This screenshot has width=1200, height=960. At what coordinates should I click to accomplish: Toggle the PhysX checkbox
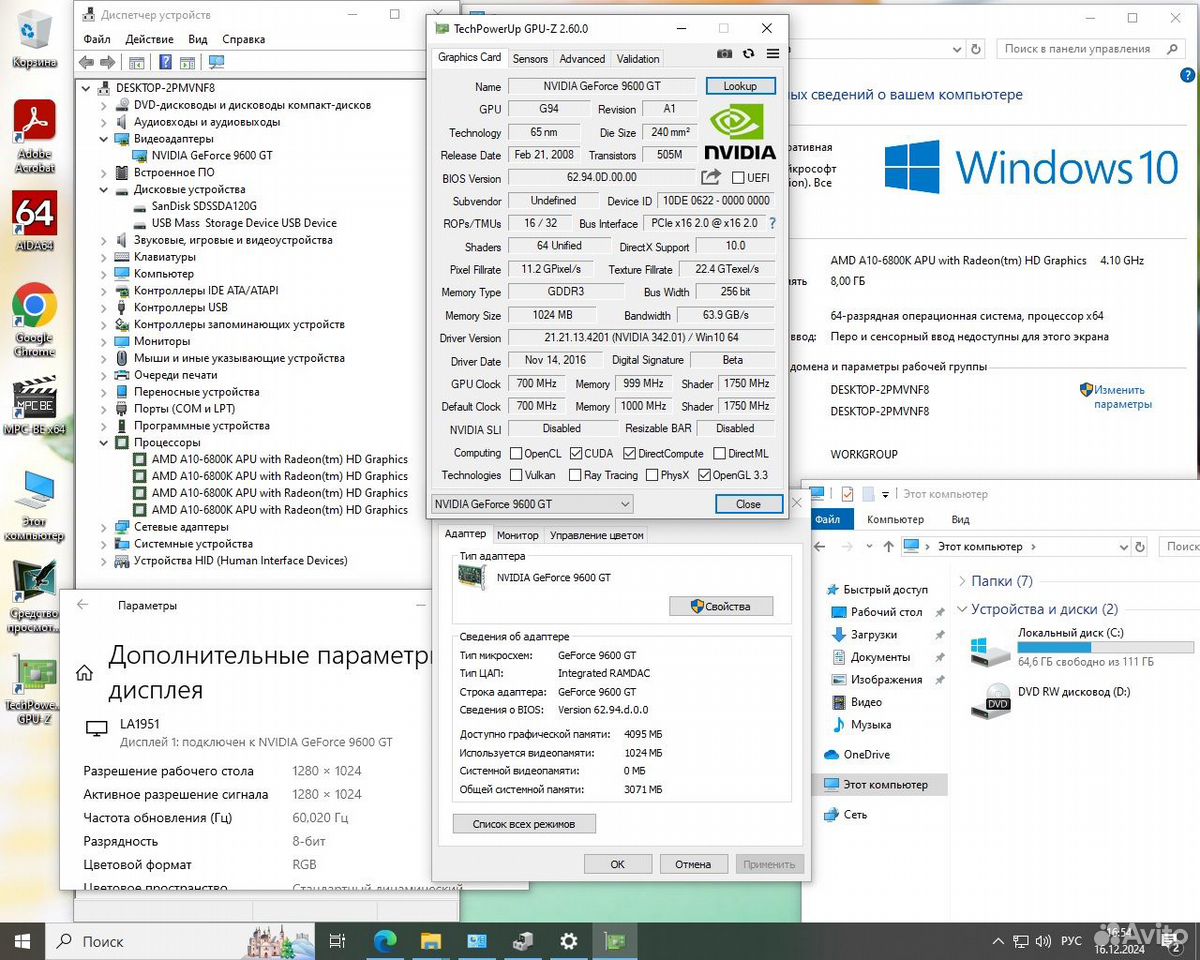point(652,476)
